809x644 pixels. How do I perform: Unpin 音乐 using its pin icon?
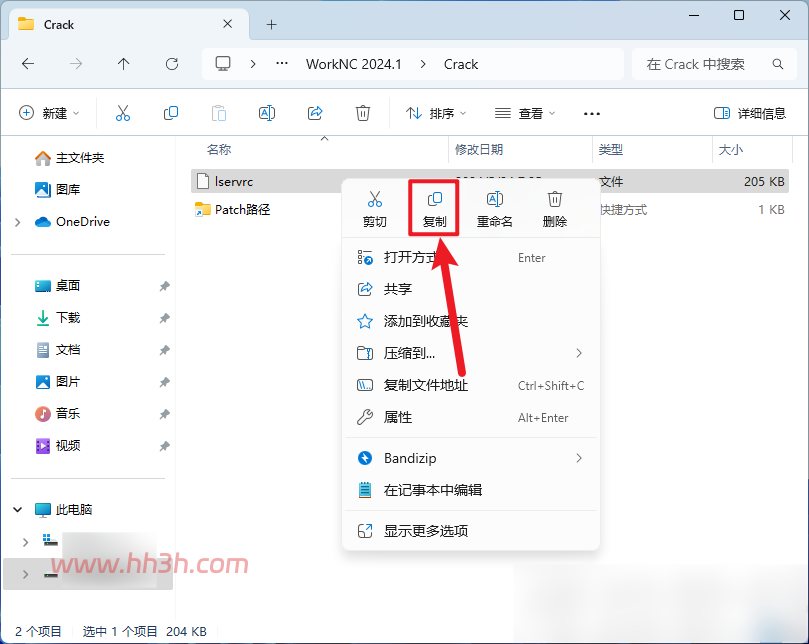pyautogui.click(x=165, y=414)
